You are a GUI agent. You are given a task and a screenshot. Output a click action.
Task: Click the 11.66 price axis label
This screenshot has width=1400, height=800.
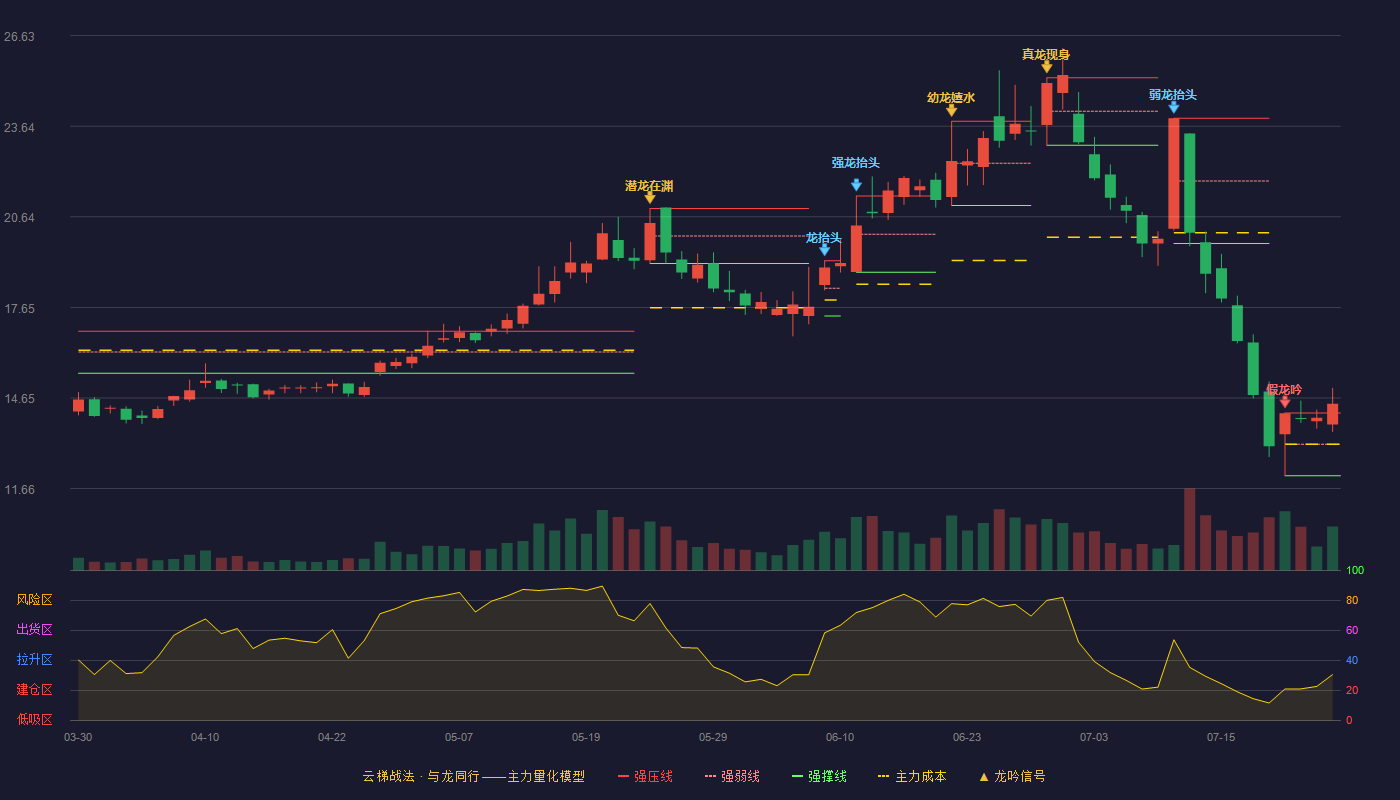coord(19,490)
